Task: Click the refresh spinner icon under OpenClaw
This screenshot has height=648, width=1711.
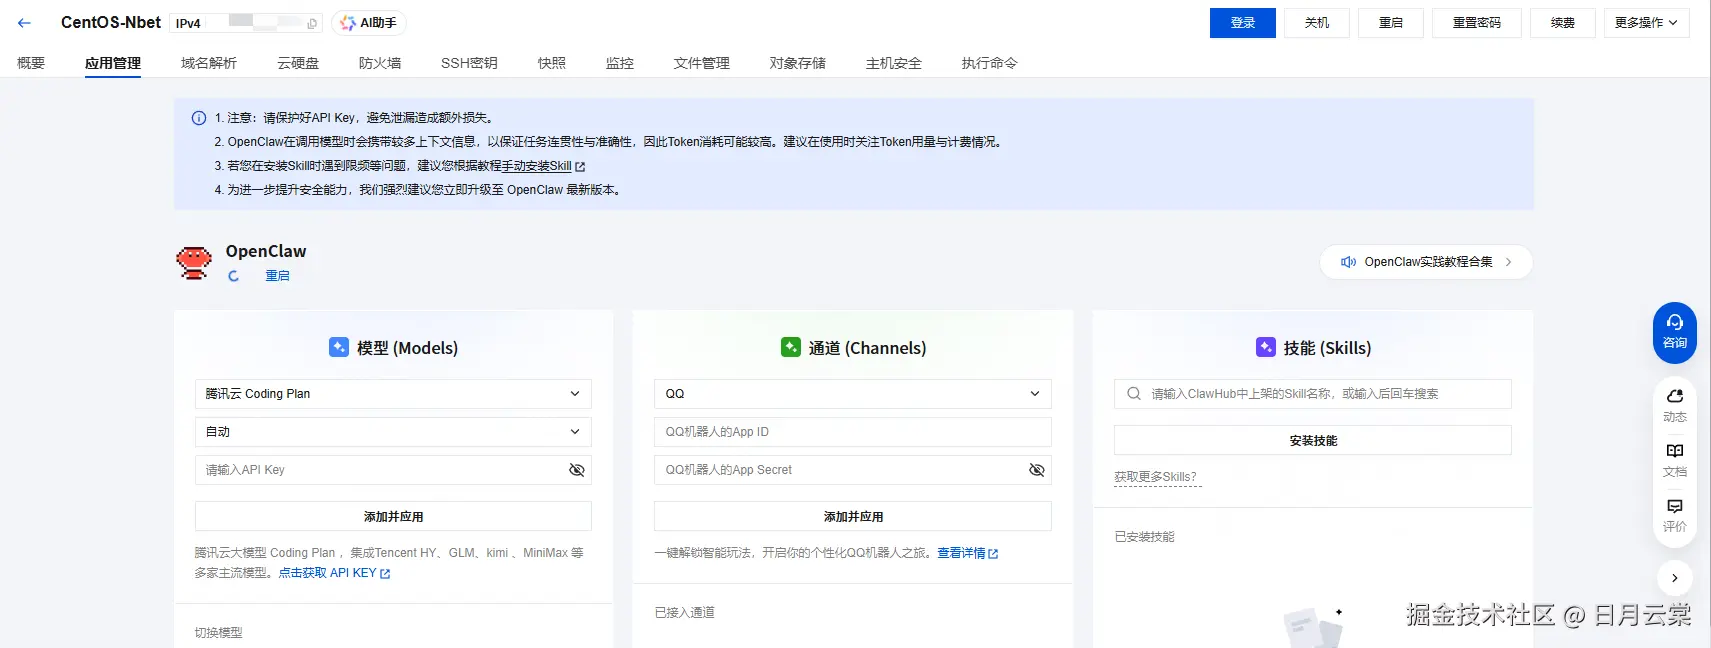Action: pos(233,276)
